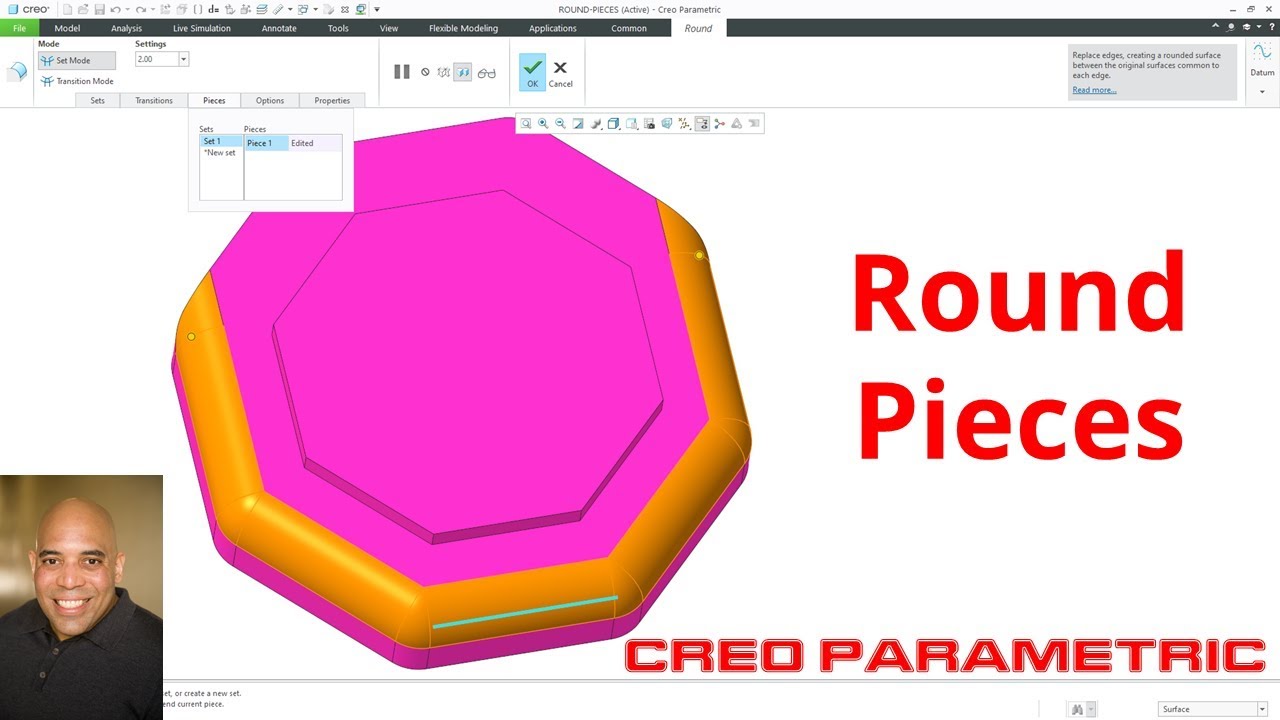This screenshot has height=720, width=1280.
Task: Toggle the No Preview icon
Action: (x=426, y=72)
